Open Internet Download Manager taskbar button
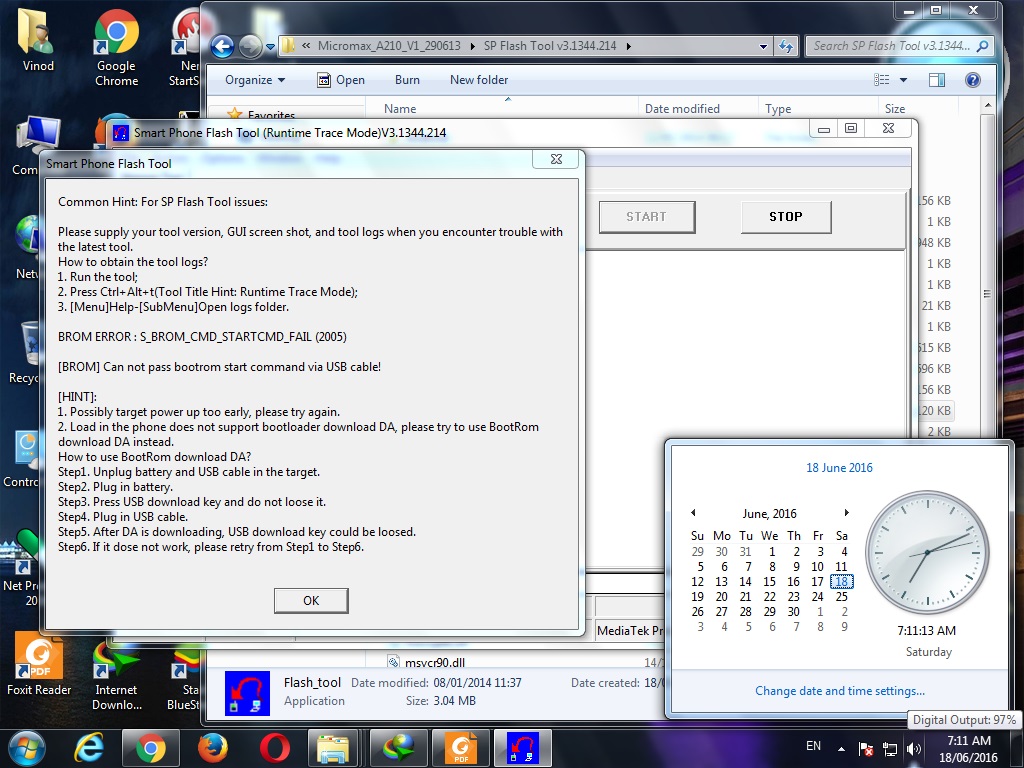 (399, 748)
